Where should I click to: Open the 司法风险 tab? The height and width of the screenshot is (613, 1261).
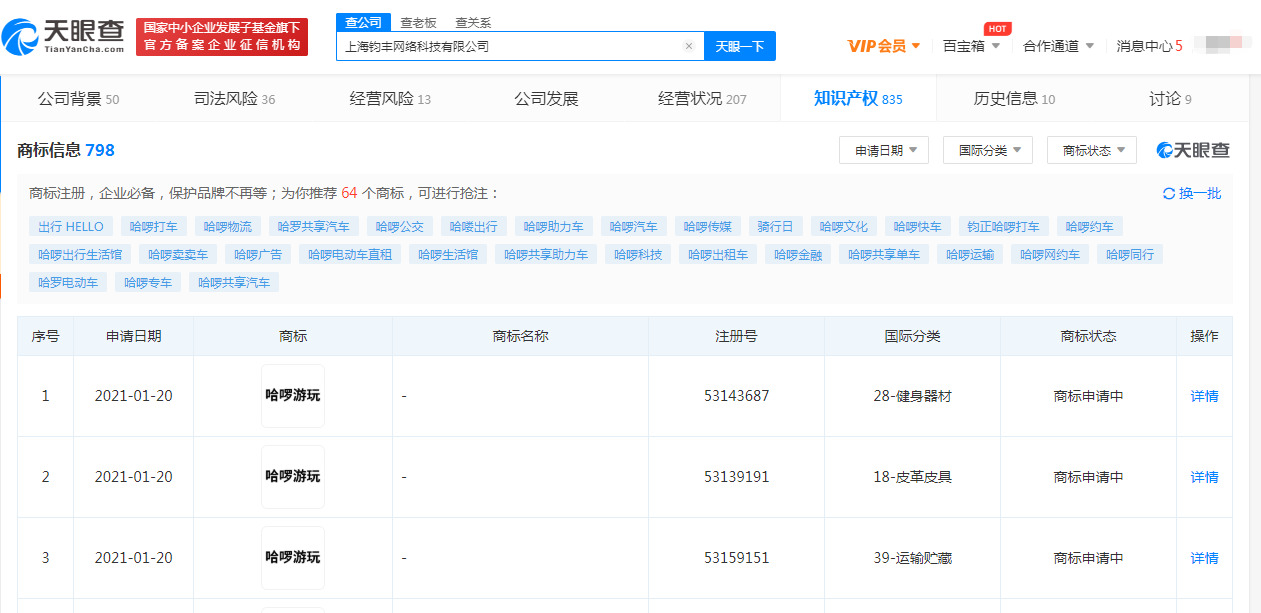234,98
